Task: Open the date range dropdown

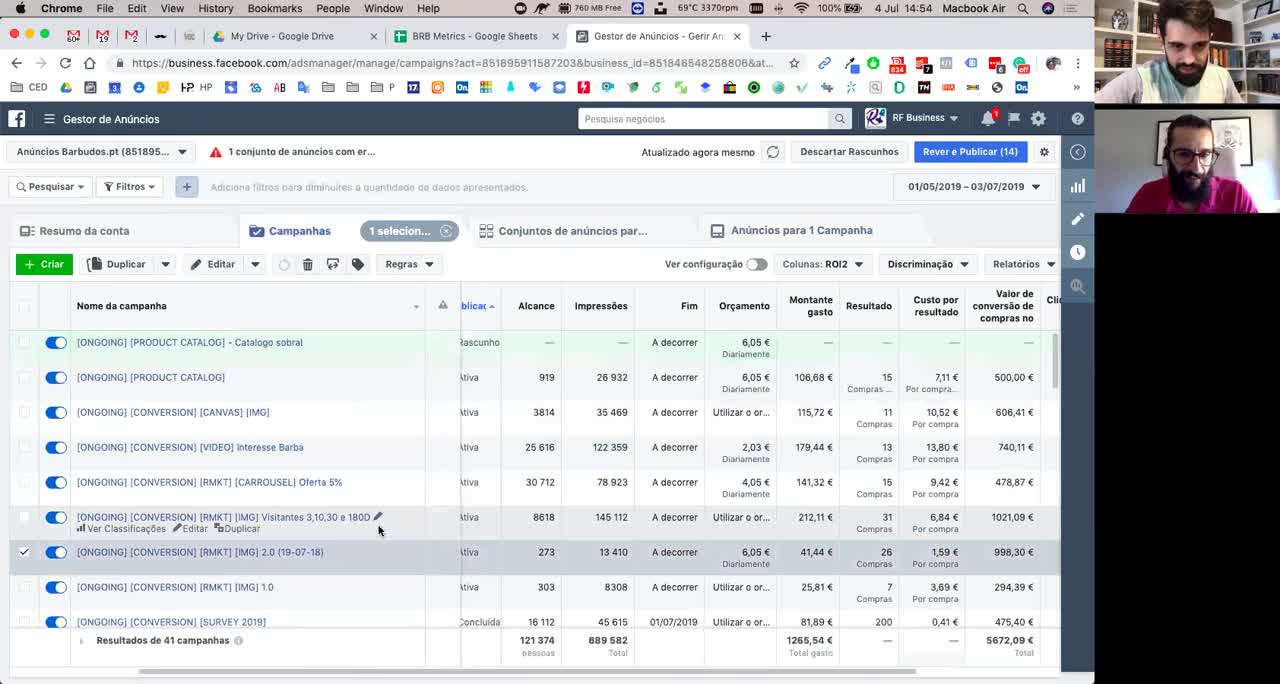Action: 973,187
